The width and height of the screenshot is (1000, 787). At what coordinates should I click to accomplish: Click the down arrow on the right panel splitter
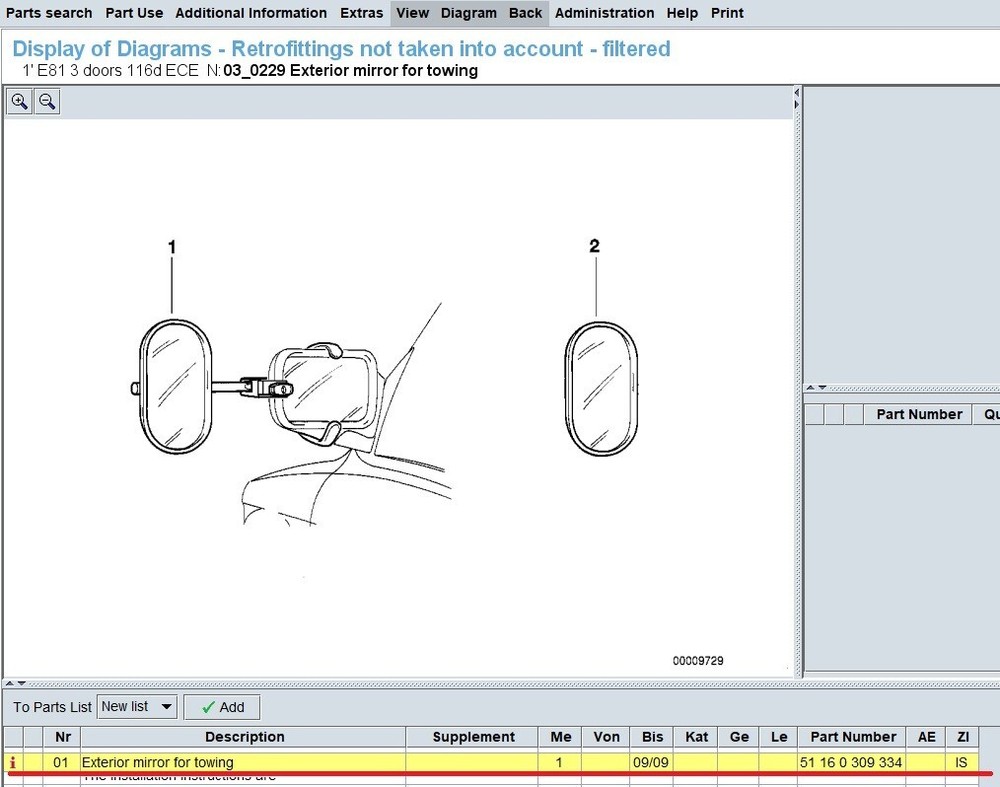(x=822, y=388)
